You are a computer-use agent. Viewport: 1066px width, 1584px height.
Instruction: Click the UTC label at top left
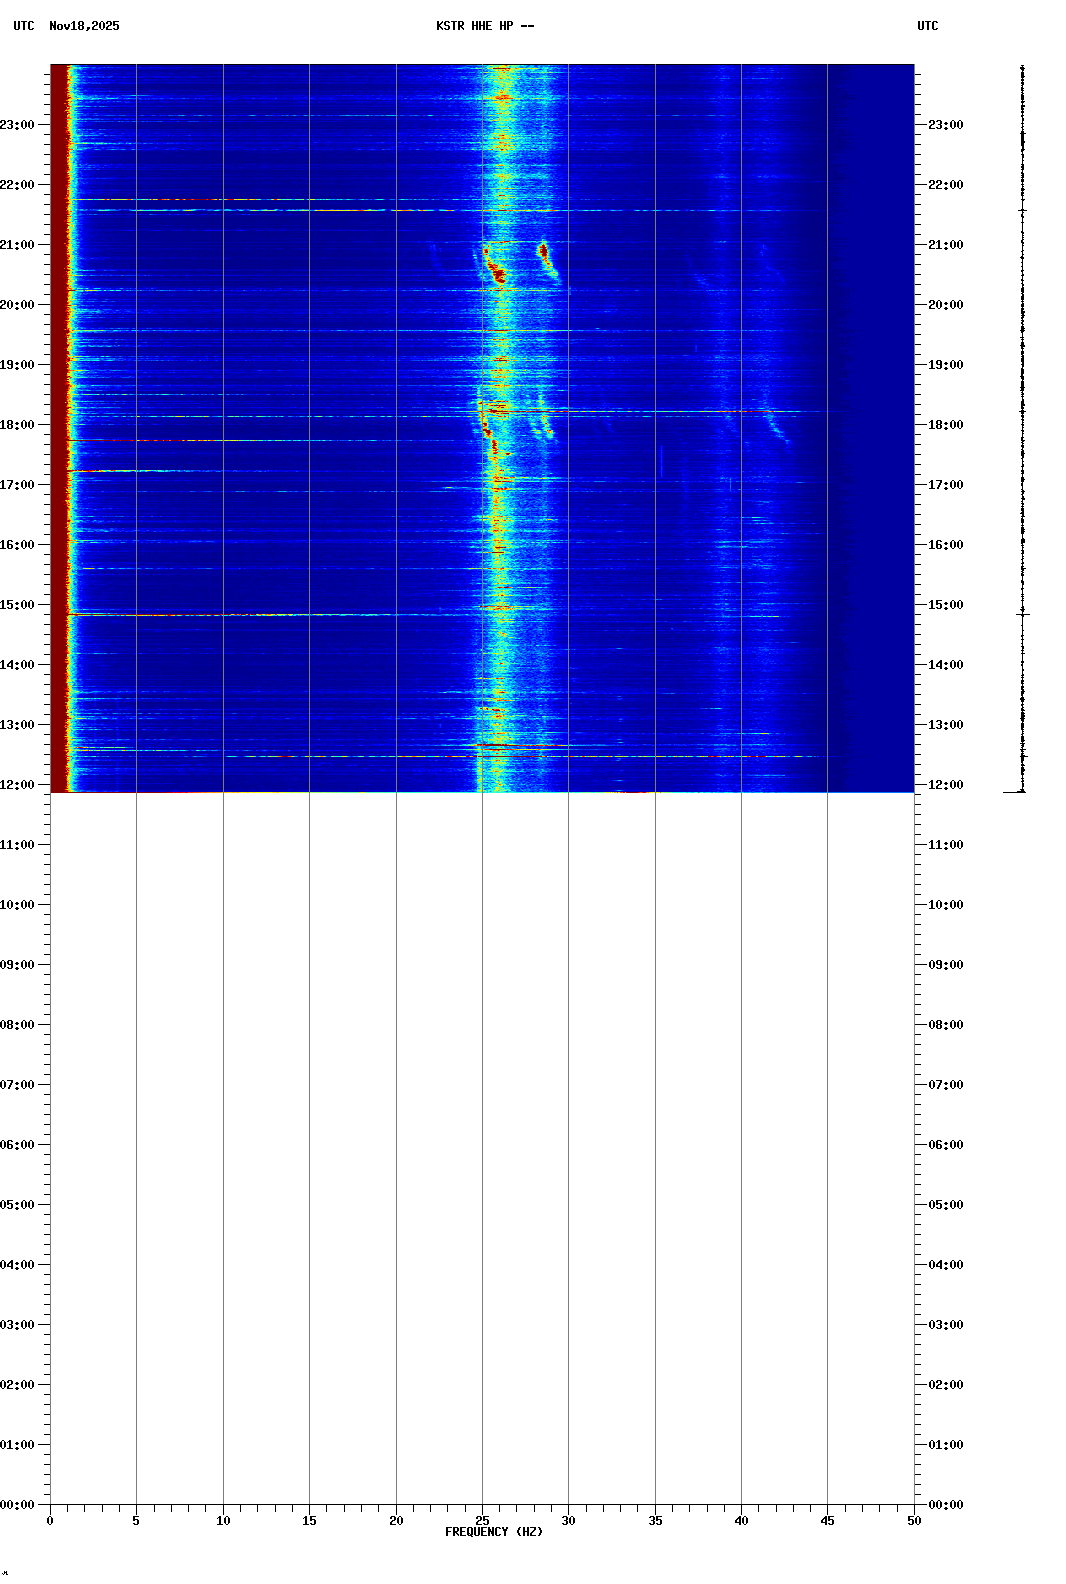(x=23, y=26)
